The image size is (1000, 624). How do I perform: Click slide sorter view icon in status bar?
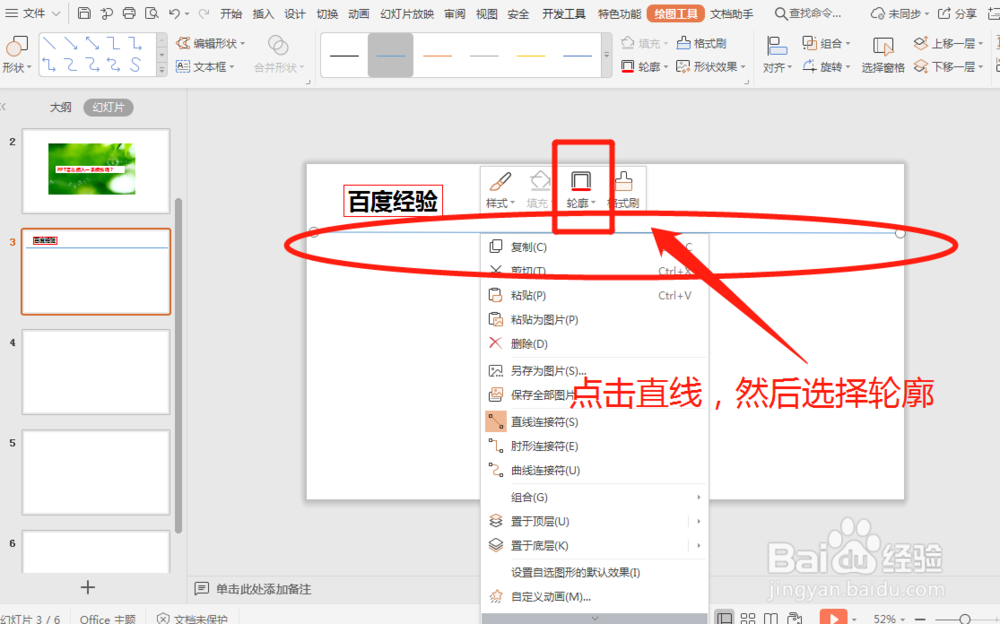(748, 618)
